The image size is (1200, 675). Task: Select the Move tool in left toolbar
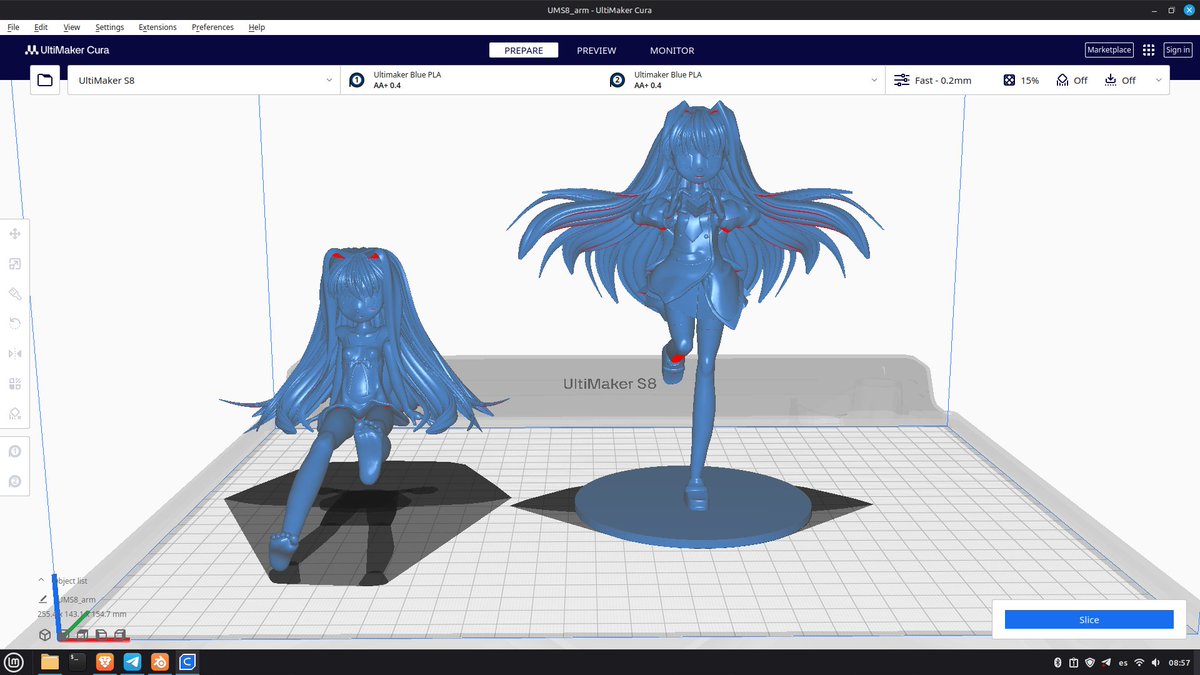point(15,234)
